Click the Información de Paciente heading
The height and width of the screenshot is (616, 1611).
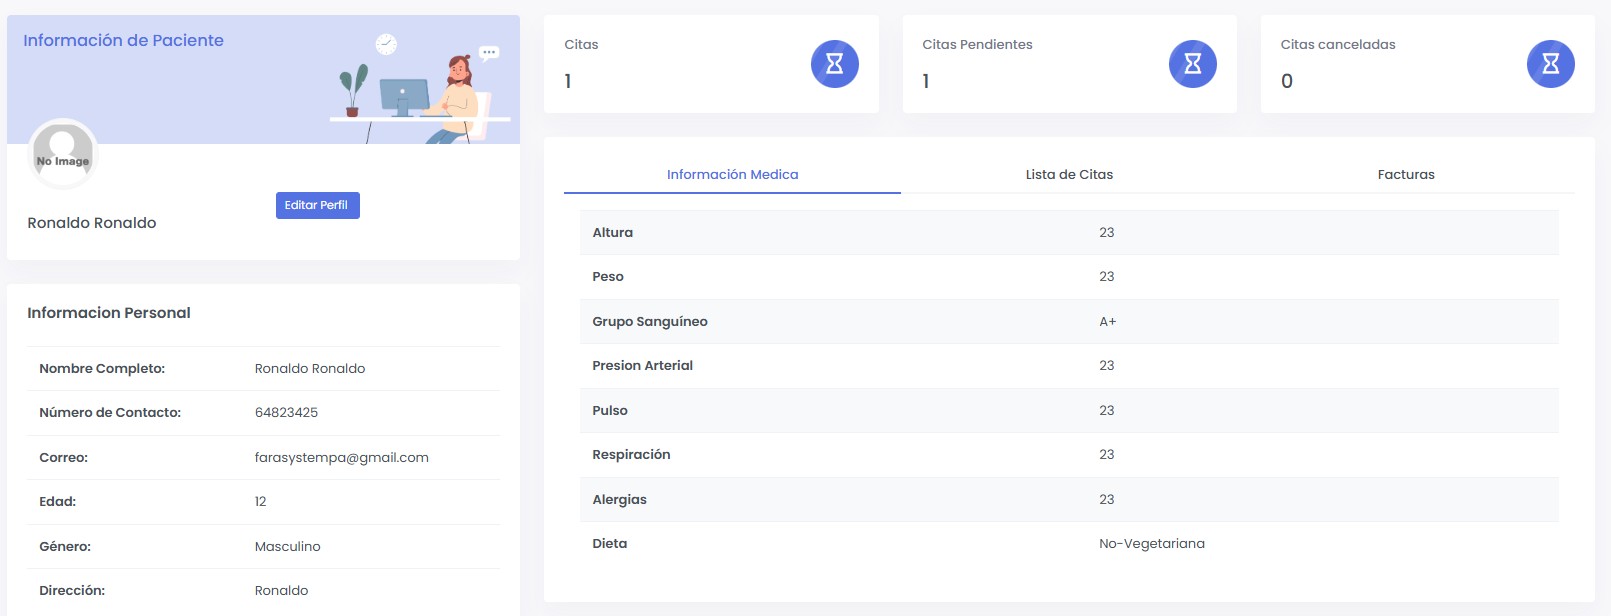point(123,41)
